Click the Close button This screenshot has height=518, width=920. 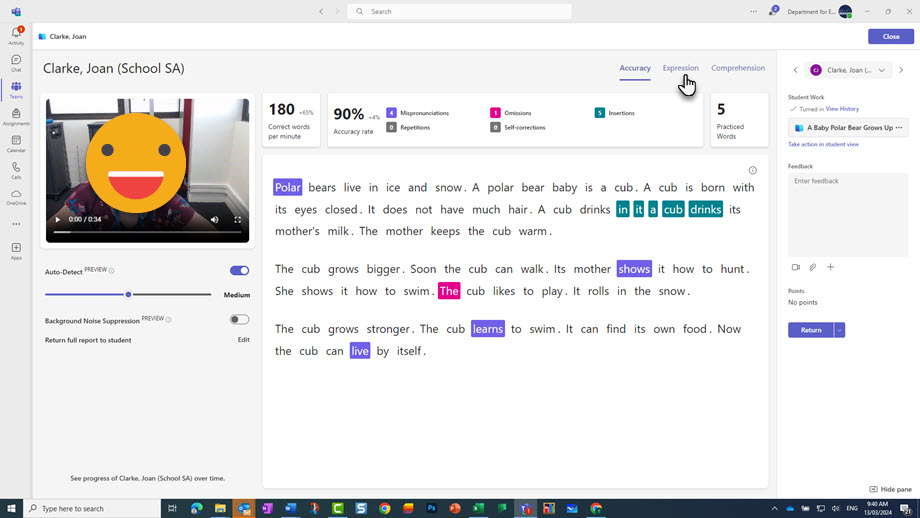(x=891, y=36)
